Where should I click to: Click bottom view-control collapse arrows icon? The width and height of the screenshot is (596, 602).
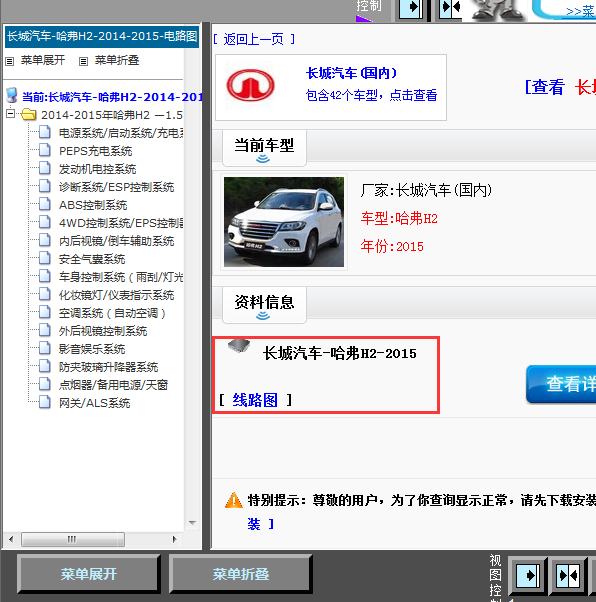[568, 576]
